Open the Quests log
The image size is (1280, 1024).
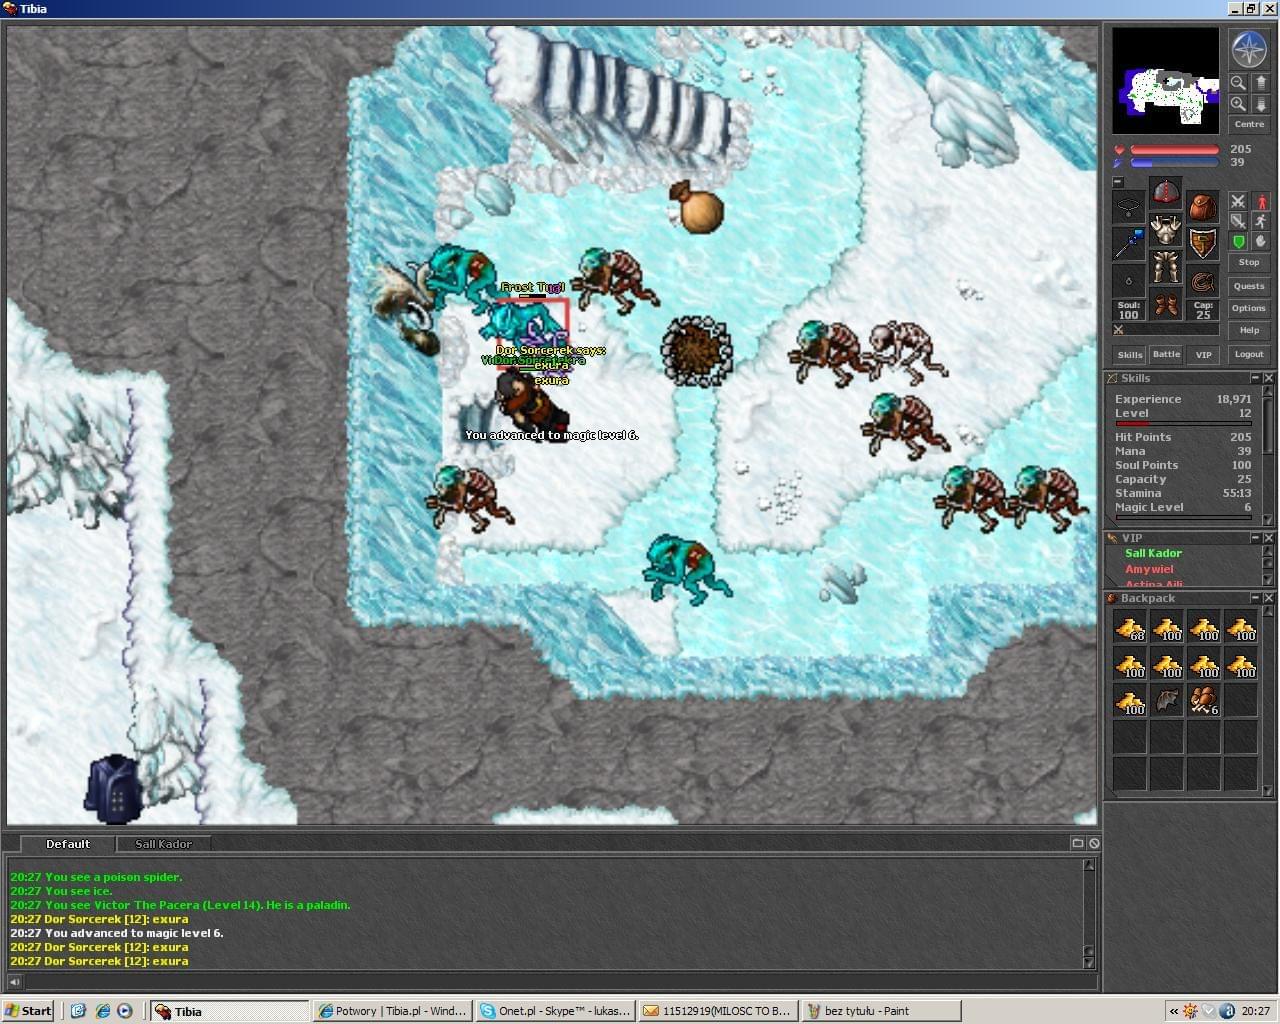coord(1249,286)
